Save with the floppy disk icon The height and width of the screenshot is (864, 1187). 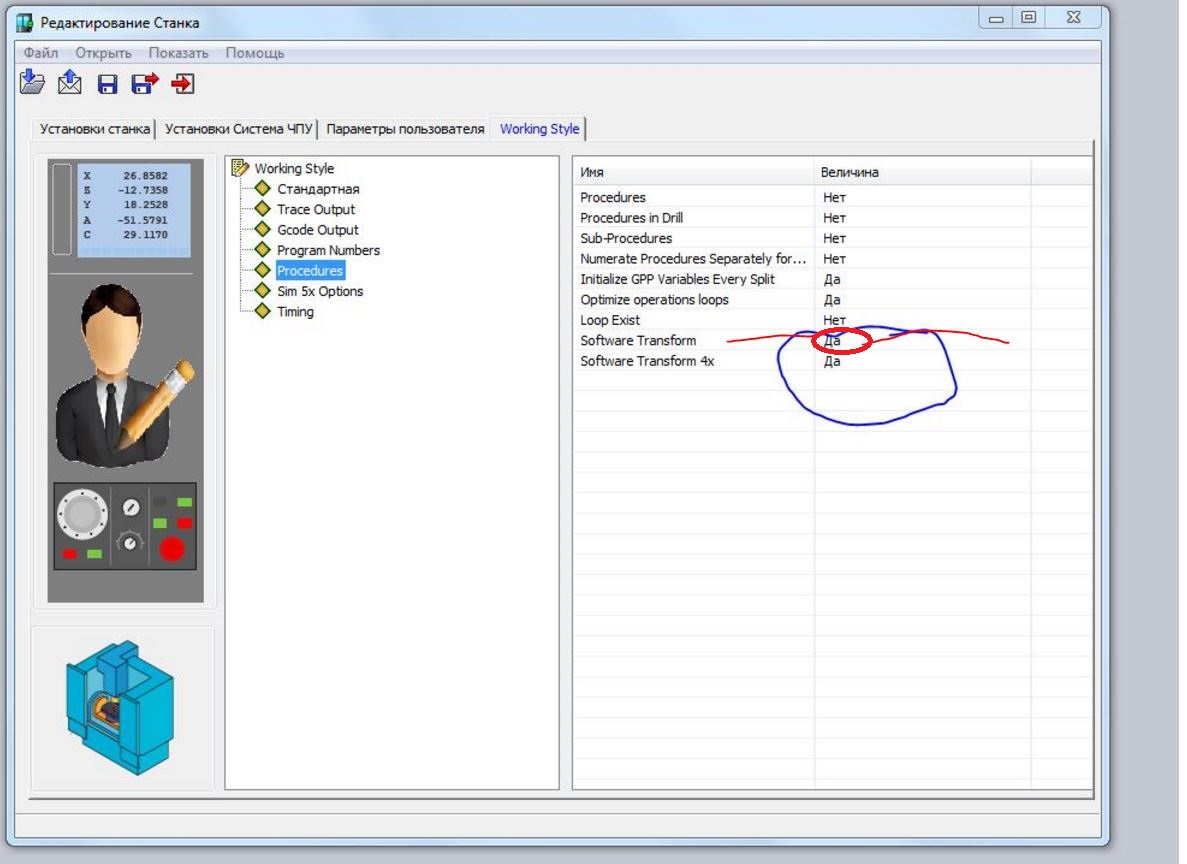[107, 84]
